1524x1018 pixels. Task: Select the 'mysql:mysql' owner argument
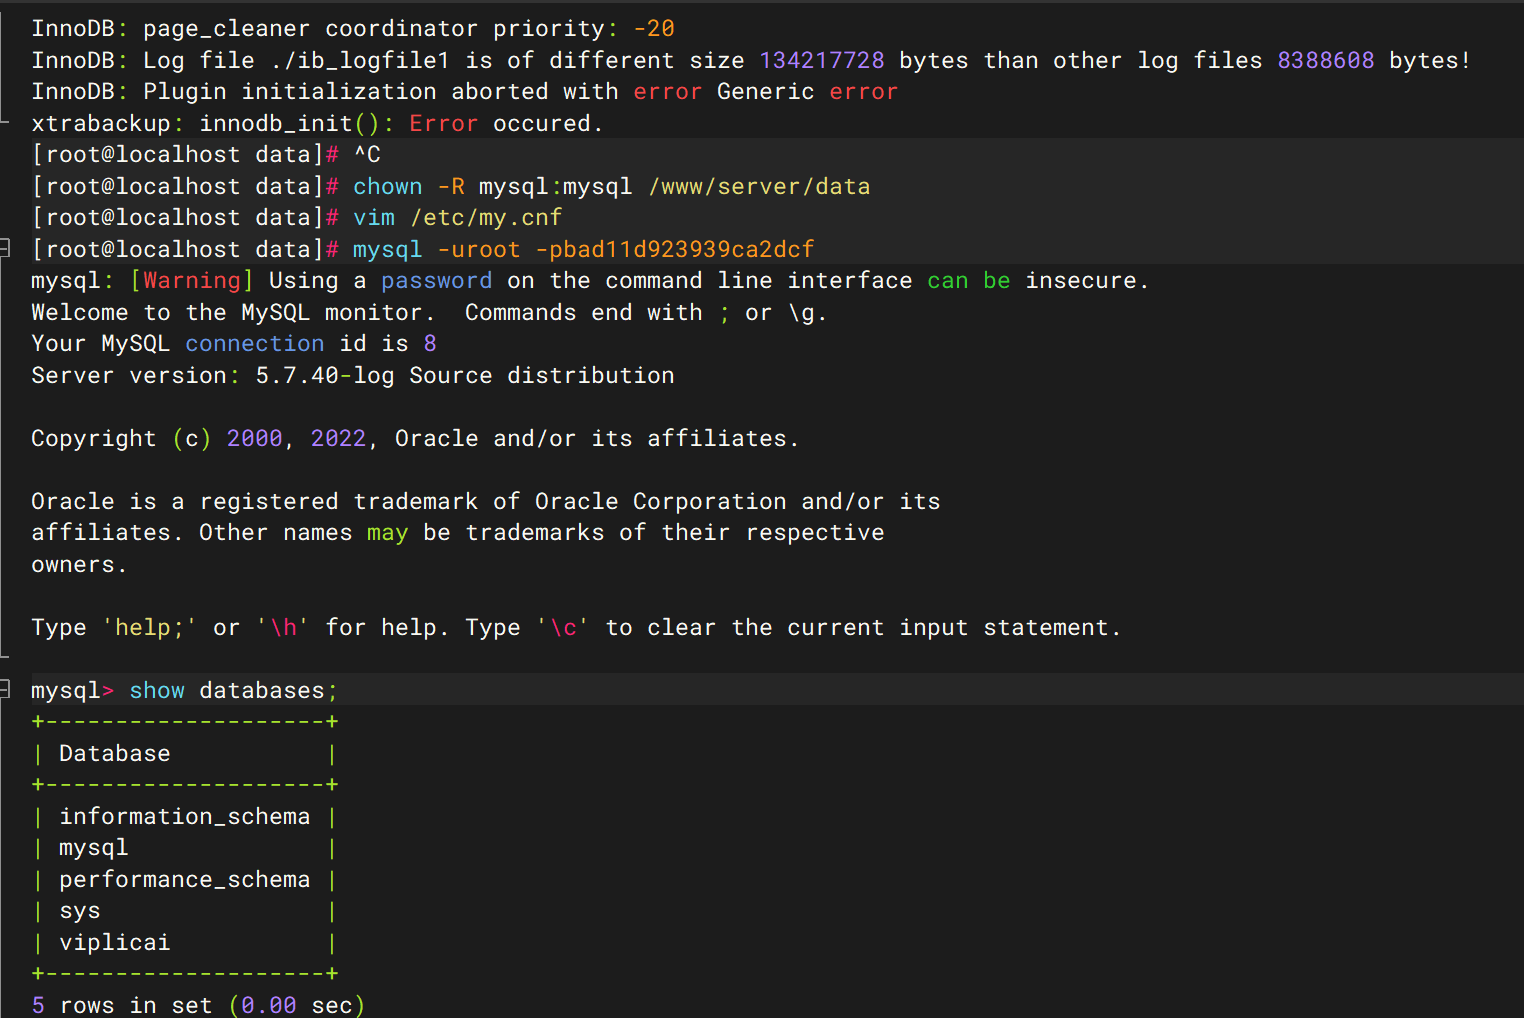point(556,187)
